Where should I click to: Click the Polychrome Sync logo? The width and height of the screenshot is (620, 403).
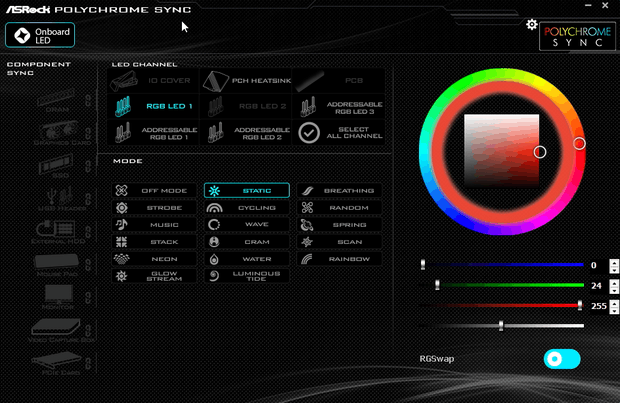[x=577, y=36]
